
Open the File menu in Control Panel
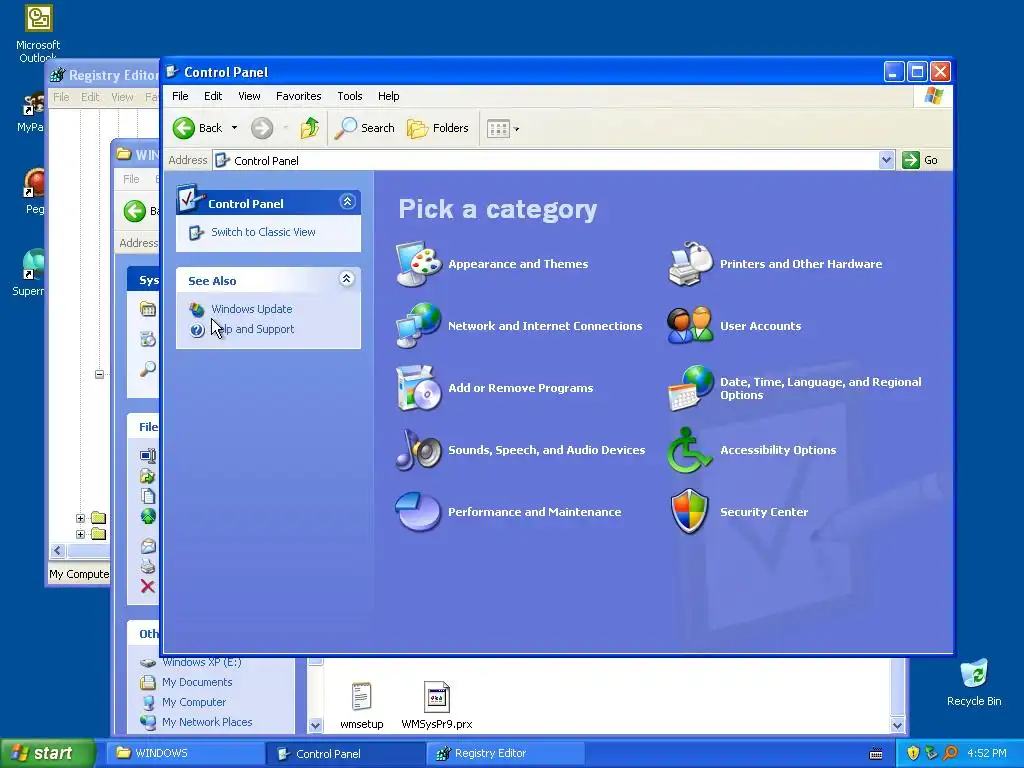tap(180, 96)
